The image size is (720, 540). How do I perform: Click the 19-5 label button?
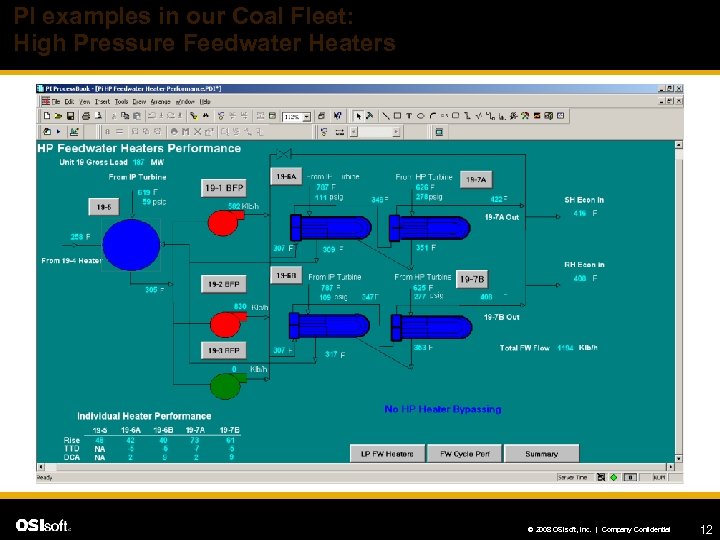pos(104,207)
